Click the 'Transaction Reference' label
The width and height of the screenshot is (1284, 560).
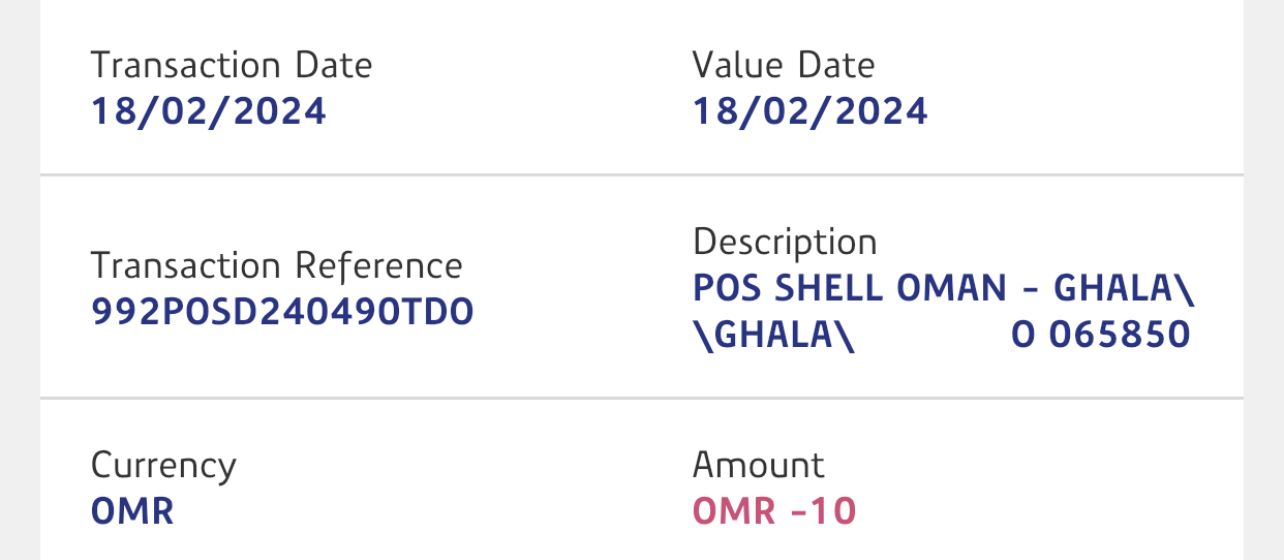click(276, 266)
